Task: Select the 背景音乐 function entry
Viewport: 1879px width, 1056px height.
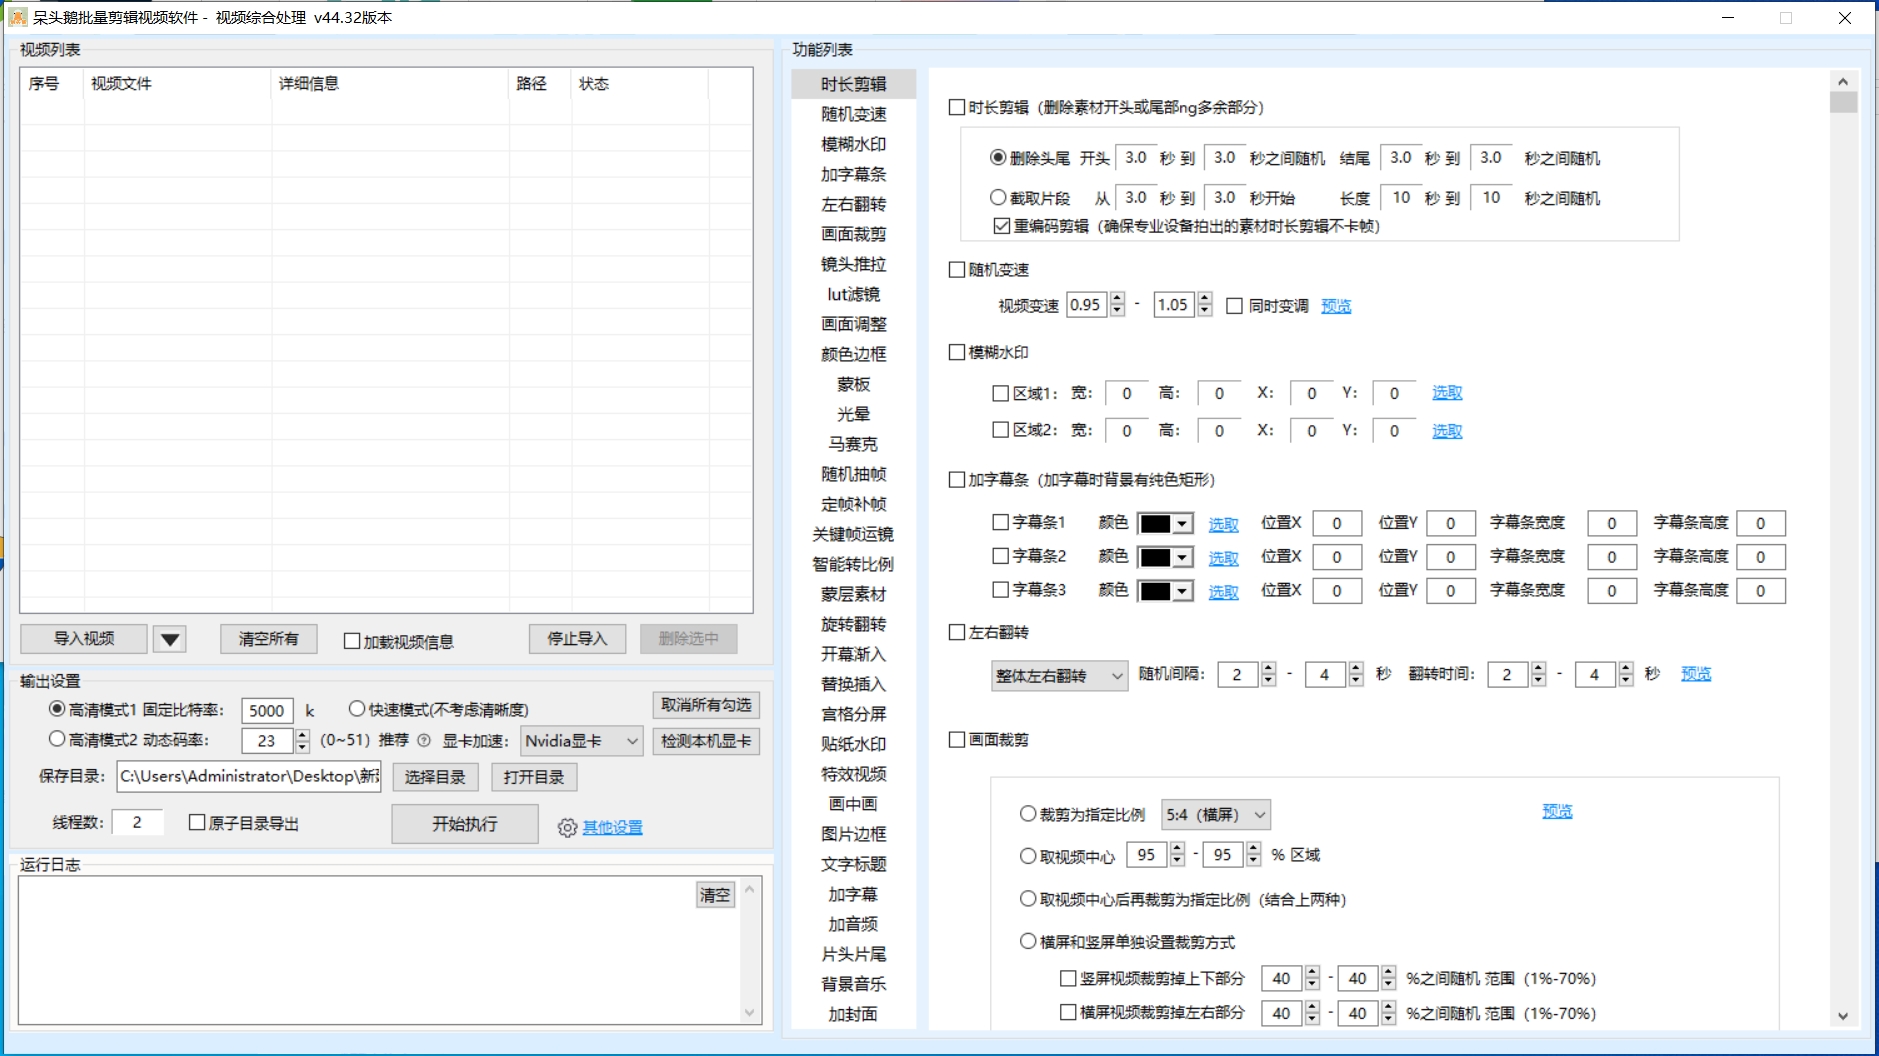Action: click(x=853, y=984)
